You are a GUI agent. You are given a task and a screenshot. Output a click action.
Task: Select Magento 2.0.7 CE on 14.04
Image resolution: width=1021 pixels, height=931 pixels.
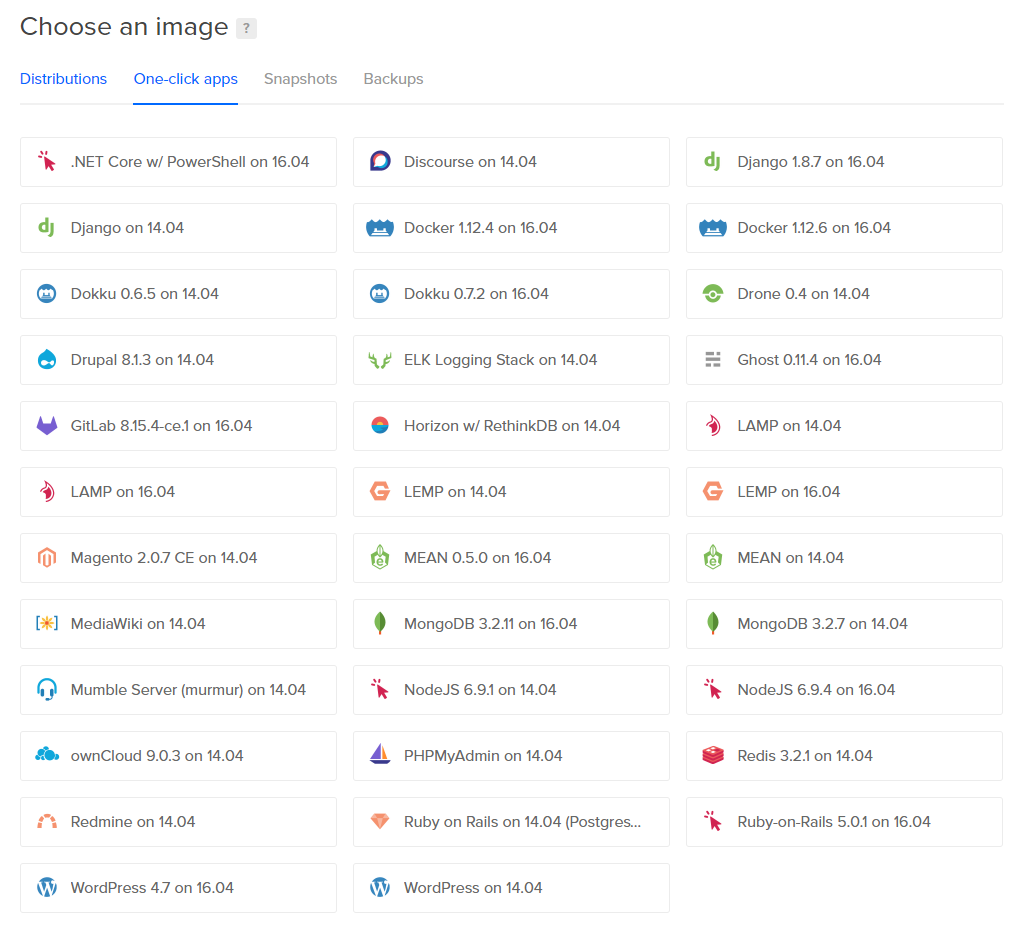point(178,557)
